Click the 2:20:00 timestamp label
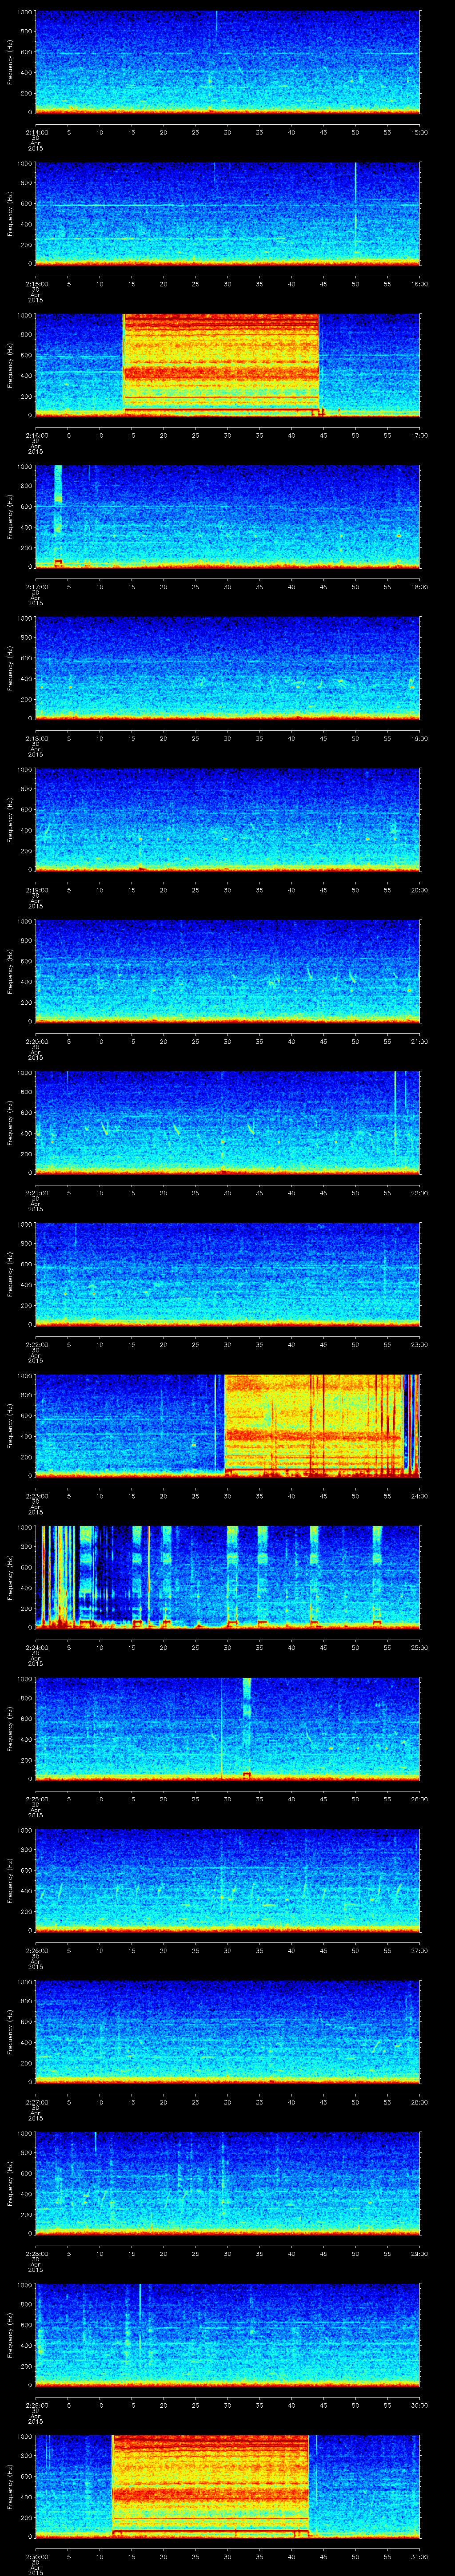Image resolution: width=455 pixels, height=2576 pixels. [x=35, y=1041]
